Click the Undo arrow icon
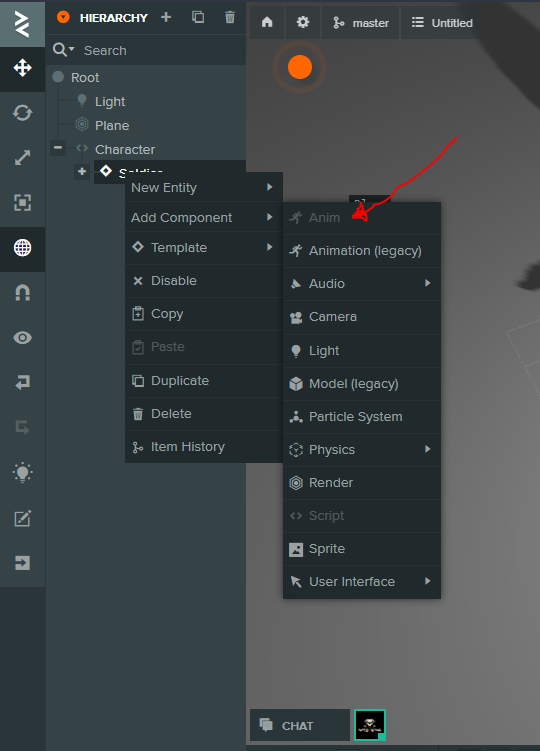 point(23,382)
